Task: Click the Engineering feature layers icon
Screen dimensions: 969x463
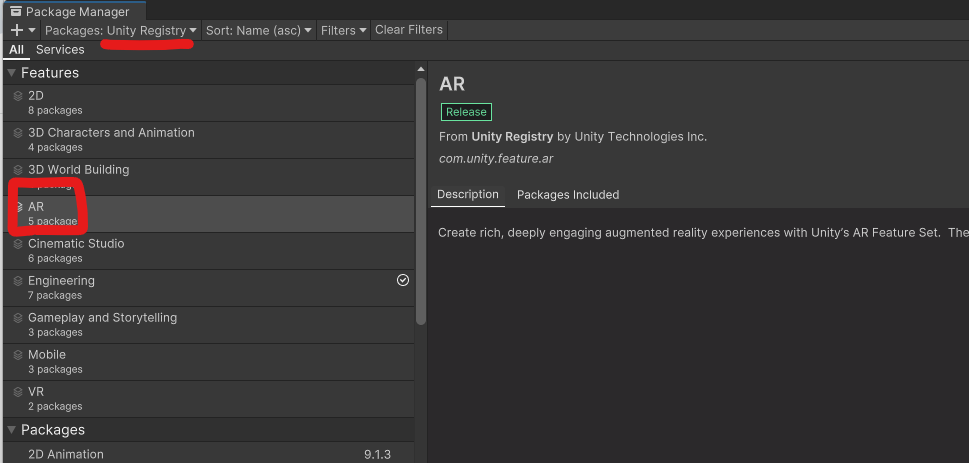Action: pos(18,282)
